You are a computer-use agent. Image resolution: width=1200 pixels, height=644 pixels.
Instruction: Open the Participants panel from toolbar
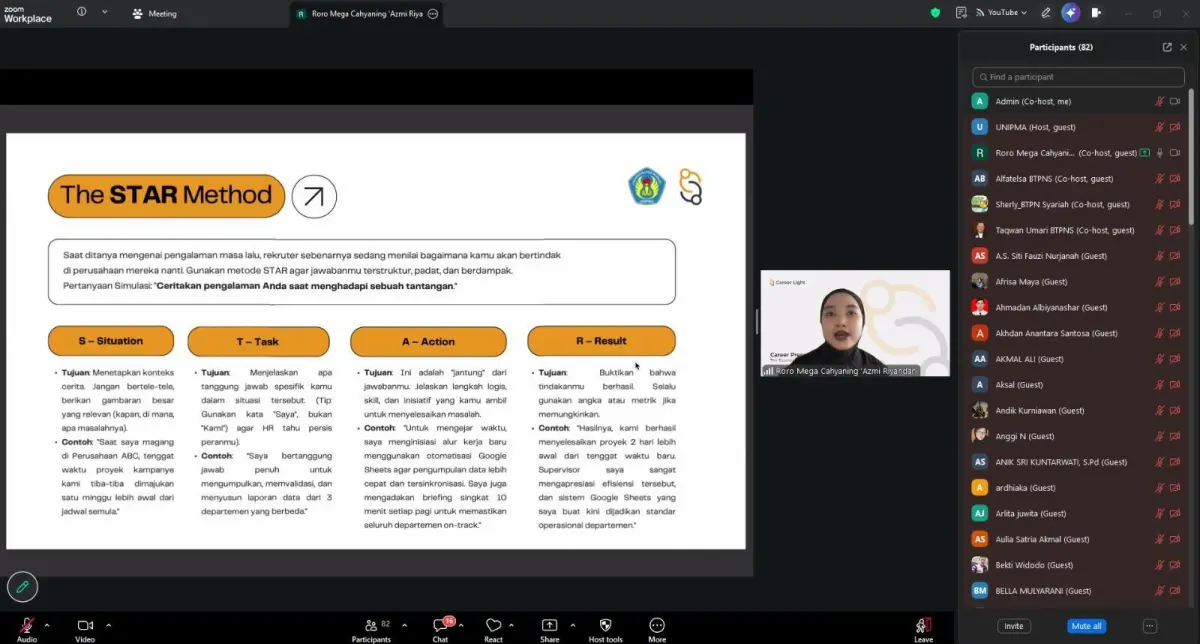(x=371, y=629)
